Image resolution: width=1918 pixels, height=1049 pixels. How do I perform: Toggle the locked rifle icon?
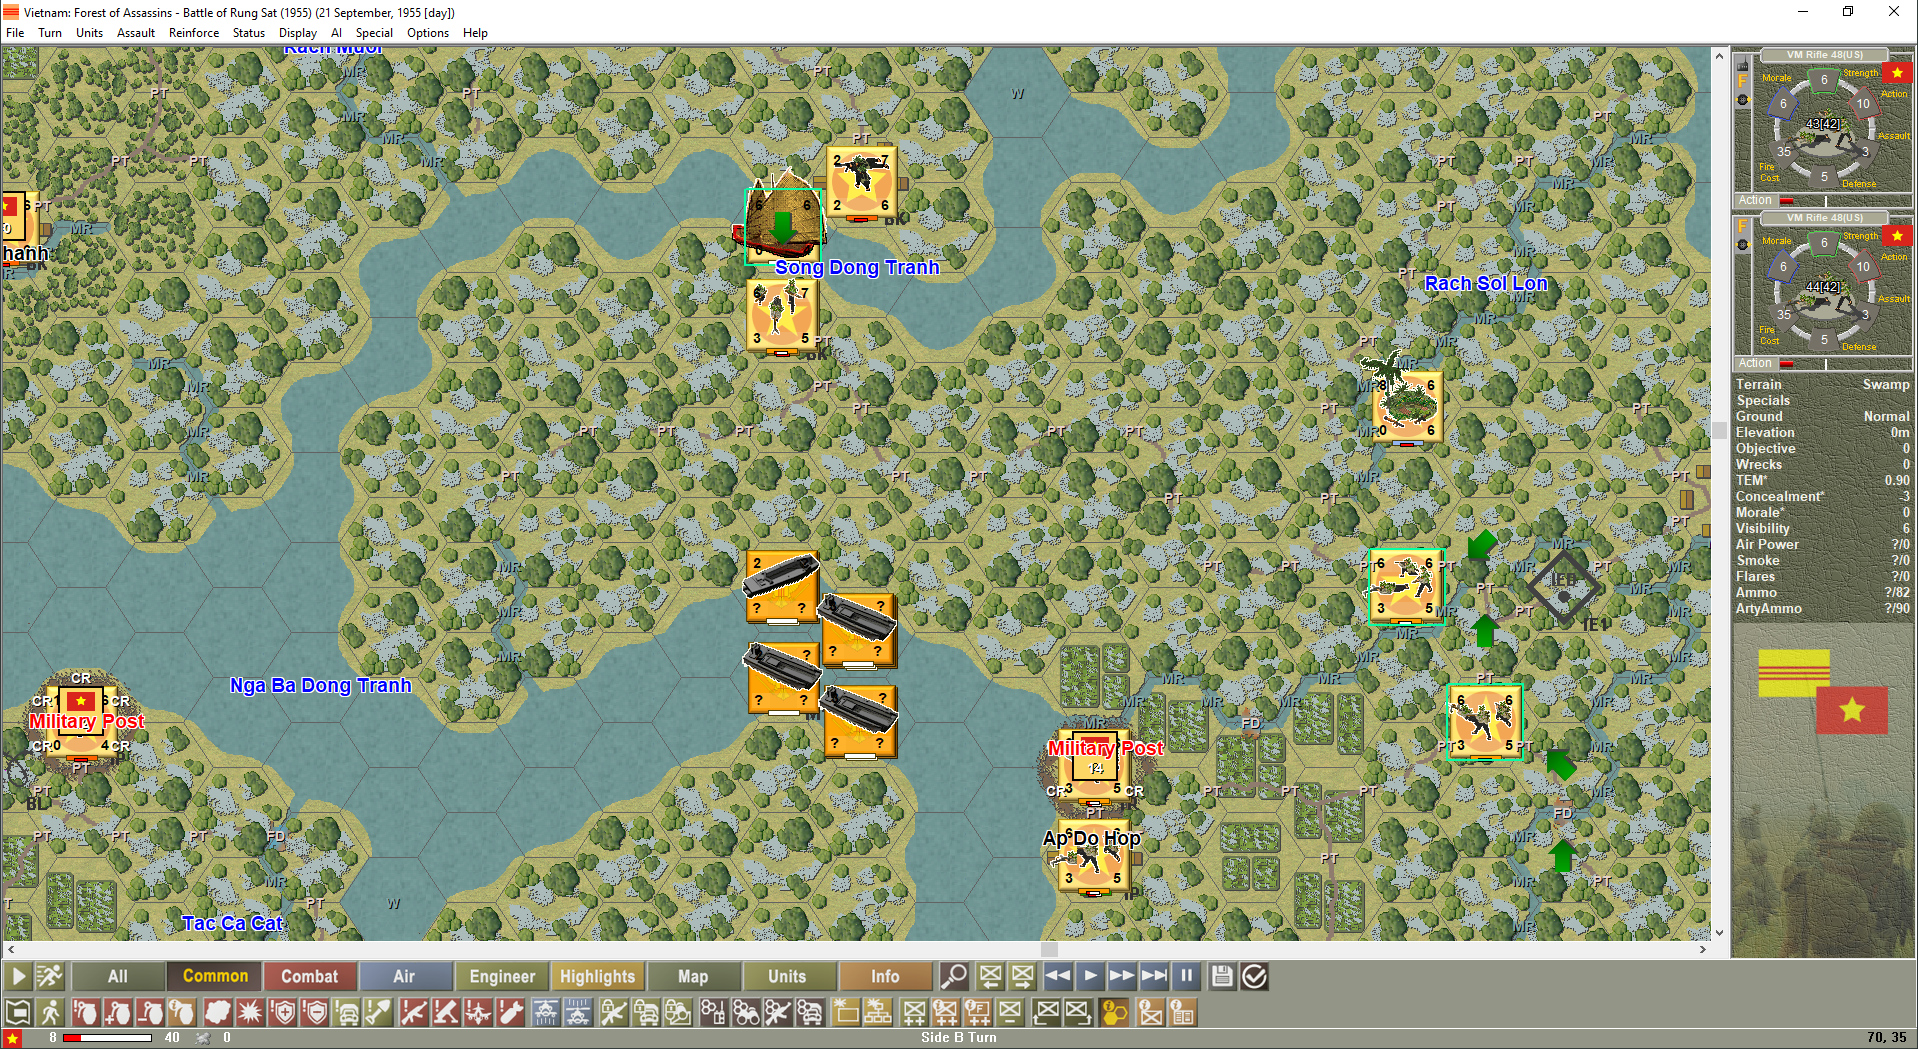coord(613,1013)
